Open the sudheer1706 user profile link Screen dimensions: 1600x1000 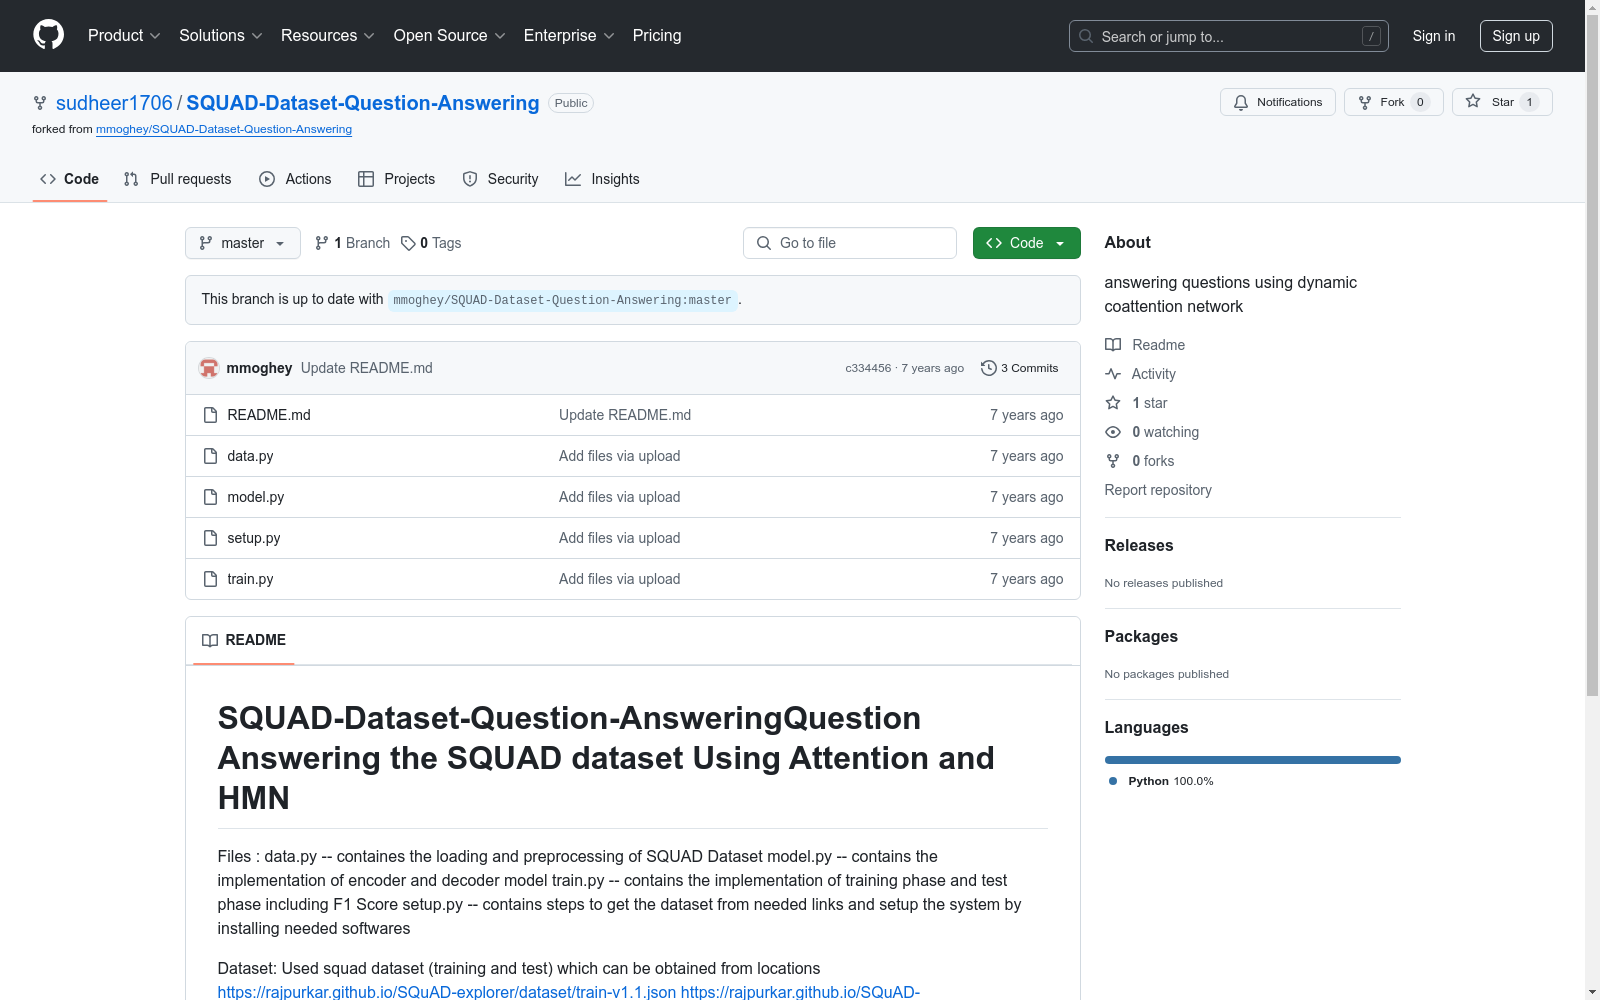click(114, 103)
